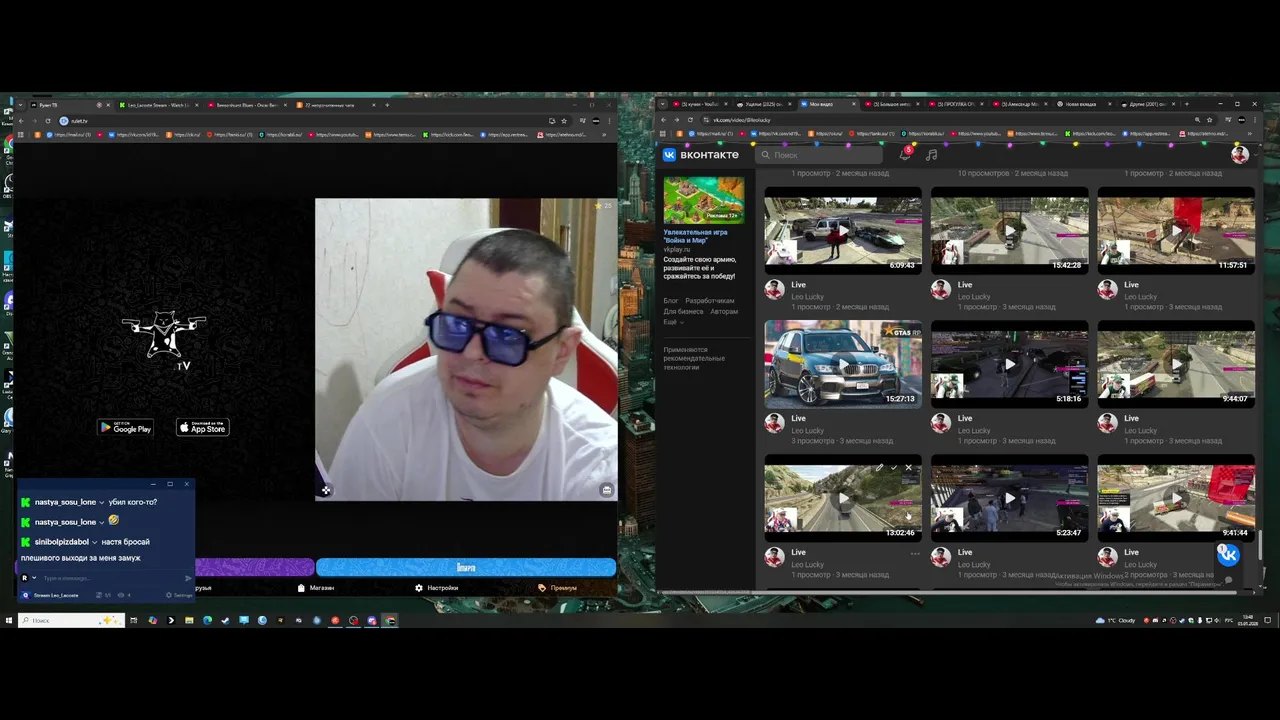This screenshot has height=720, width=1280.
Task: Open File Explorer from taskbar
Action: click(x=189, y=620)
